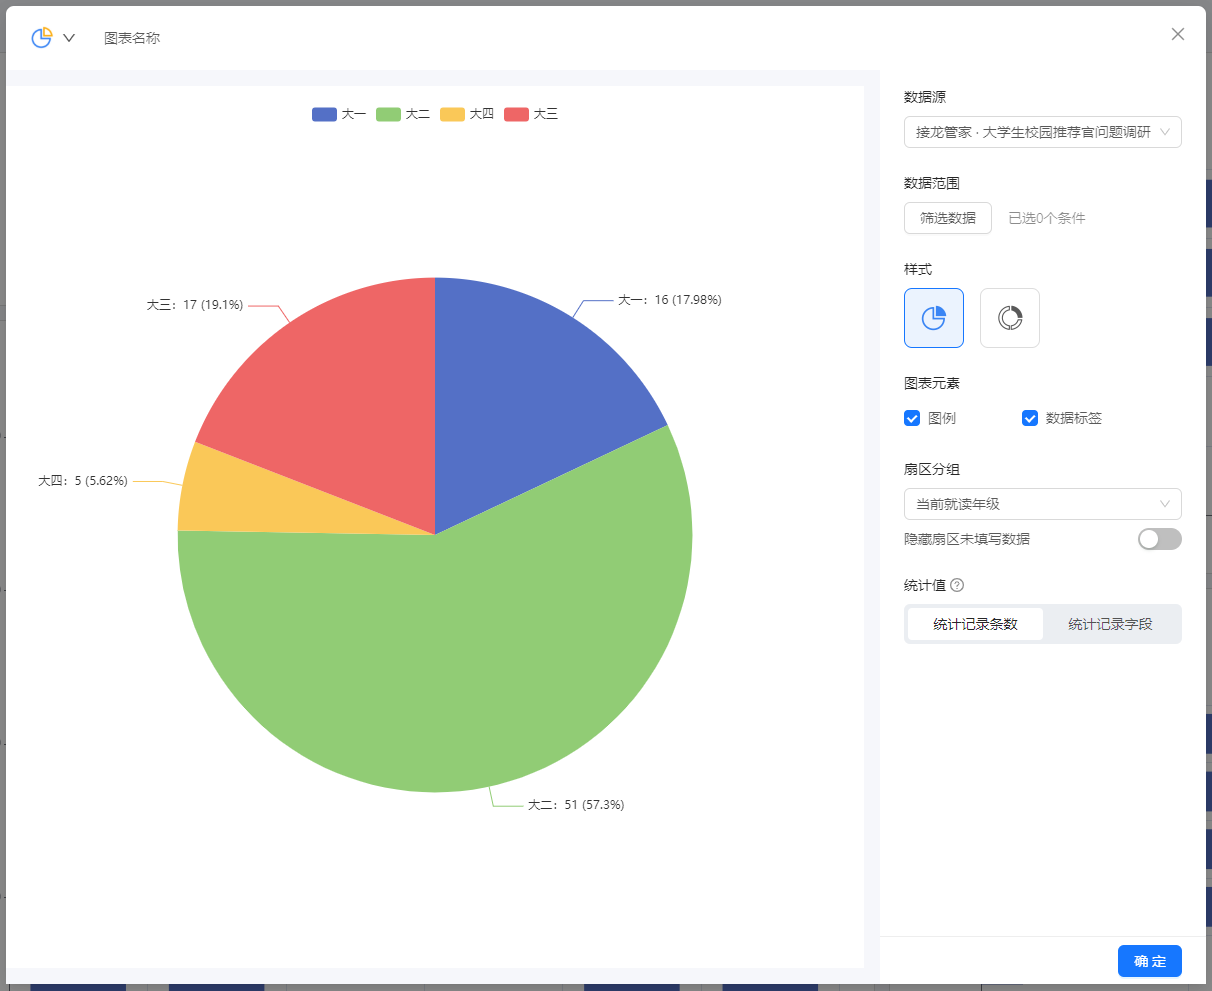Viewport: 1212px width, 991px height.
Task: Select the donut ring chart style
Action: [x=1009, y=318]
